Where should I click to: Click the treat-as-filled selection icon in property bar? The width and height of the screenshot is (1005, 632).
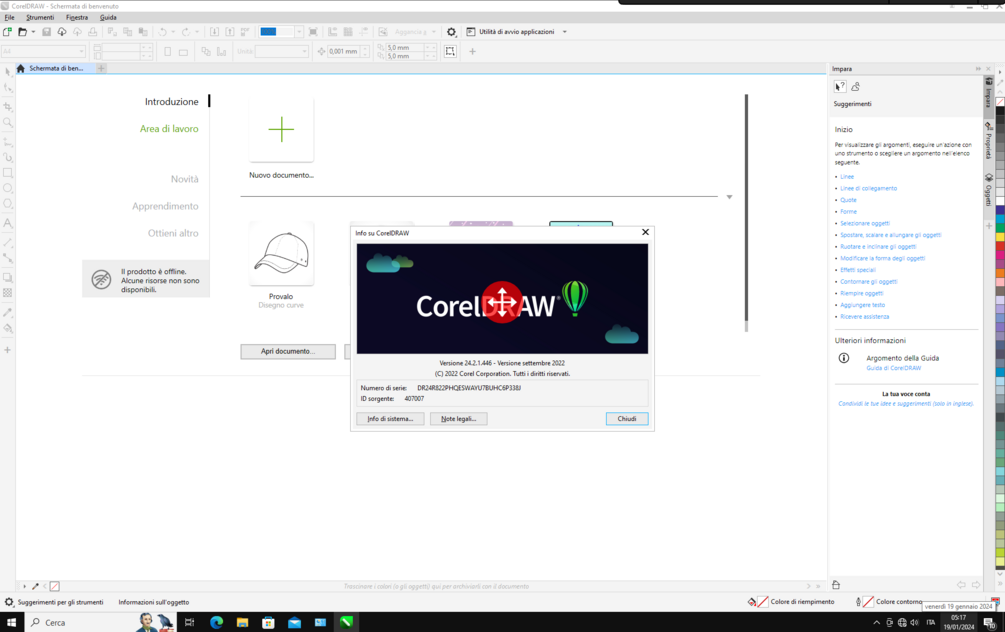click(x=450, y=51)
